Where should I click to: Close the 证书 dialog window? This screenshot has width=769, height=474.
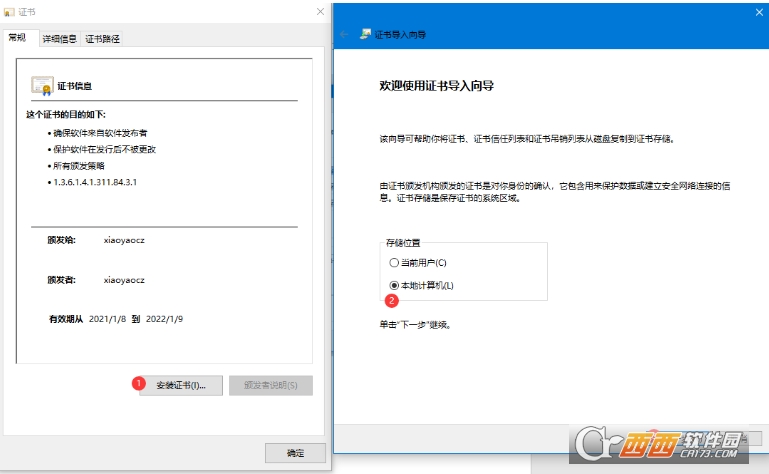(x=320, y=11)
